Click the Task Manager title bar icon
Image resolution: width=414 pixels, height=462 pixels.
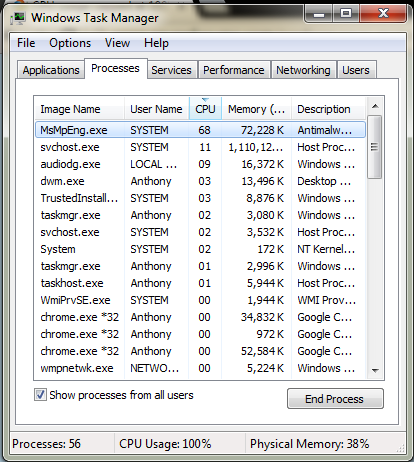coord(18,18)
